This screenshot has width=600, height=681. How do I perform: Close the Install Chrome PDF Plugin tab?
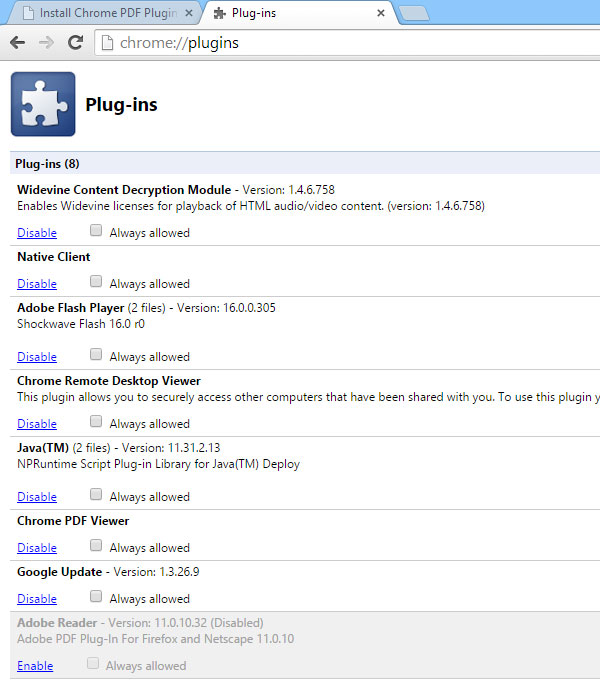(189, 14)
